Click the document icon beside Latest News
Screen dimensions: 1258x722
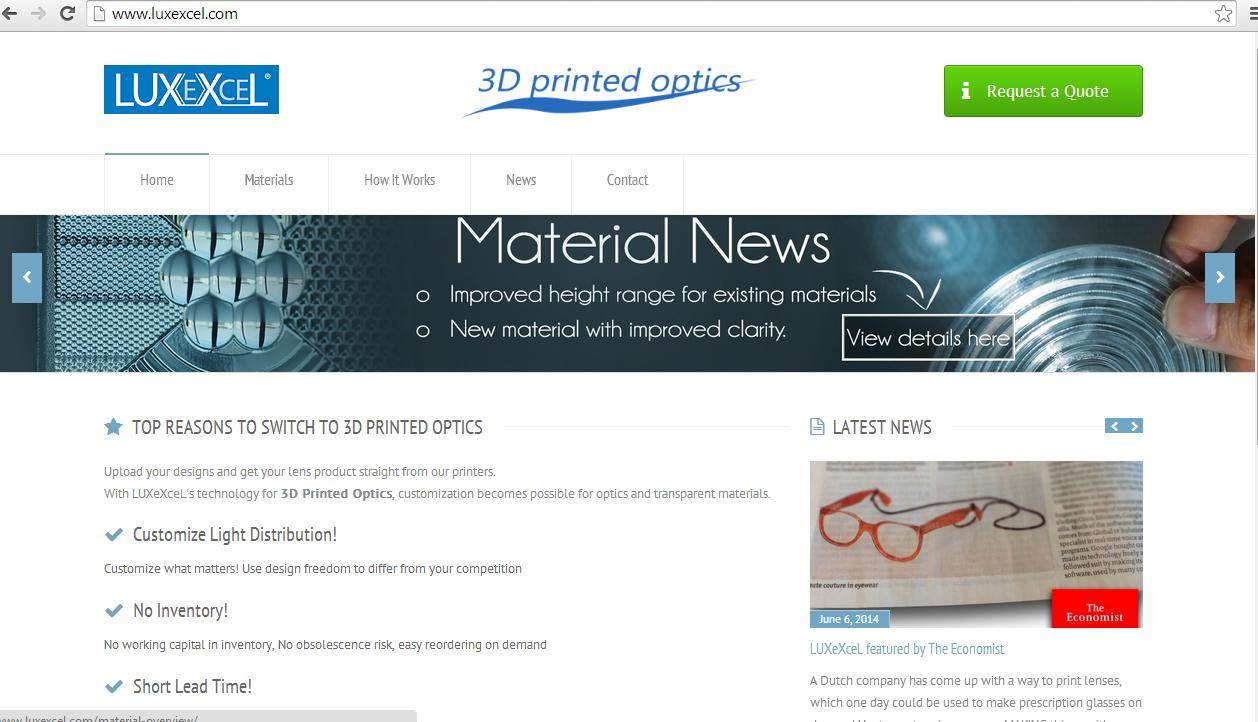[817, 427]
